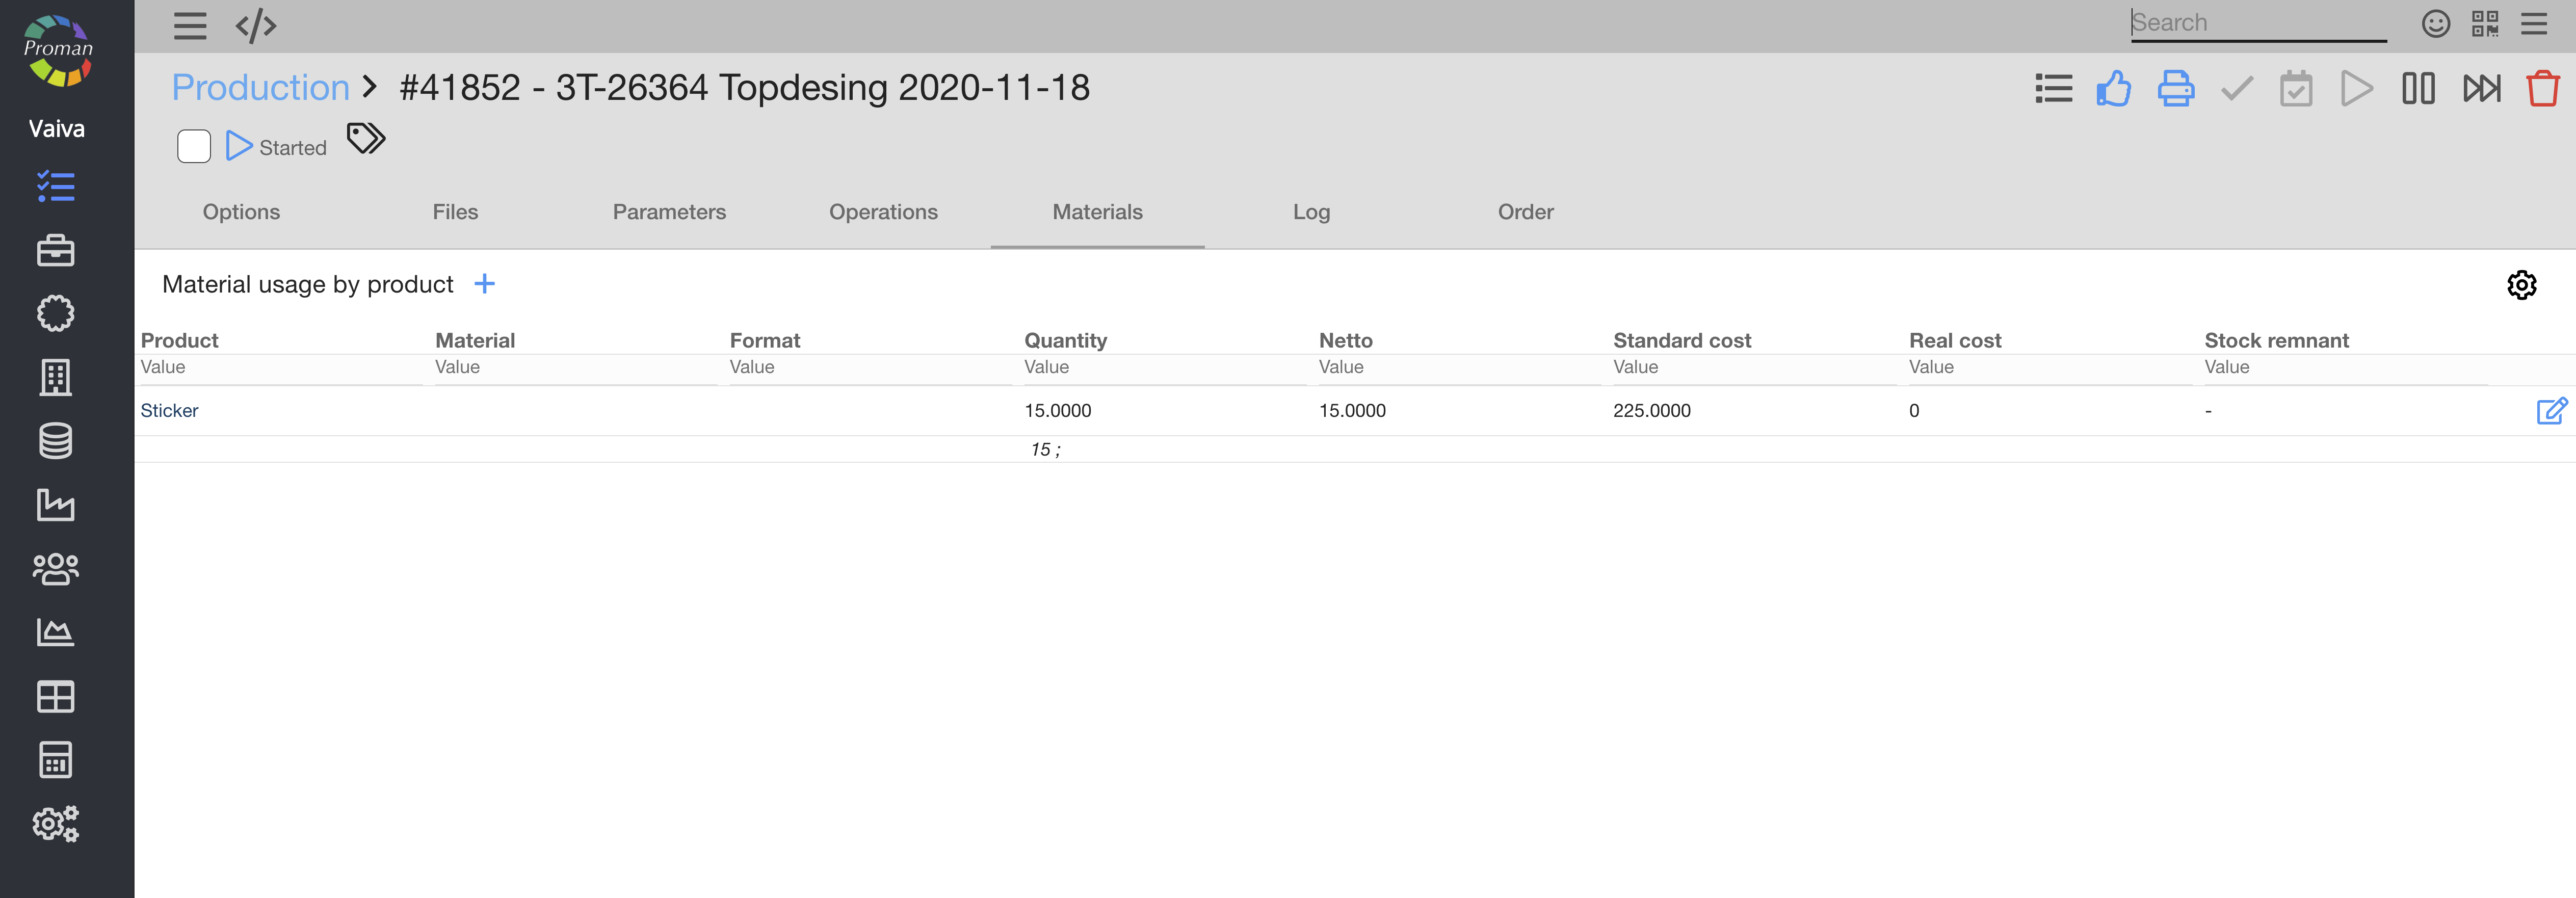Click the printer icon

coord(2175,89)
